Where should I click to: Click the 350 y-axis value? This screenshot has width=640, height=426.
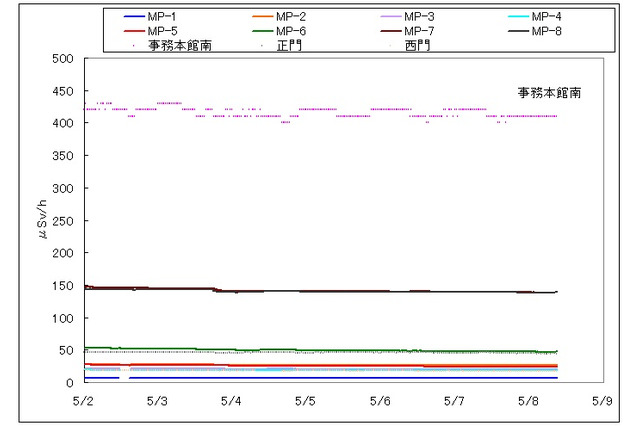(x=63, y=155)
